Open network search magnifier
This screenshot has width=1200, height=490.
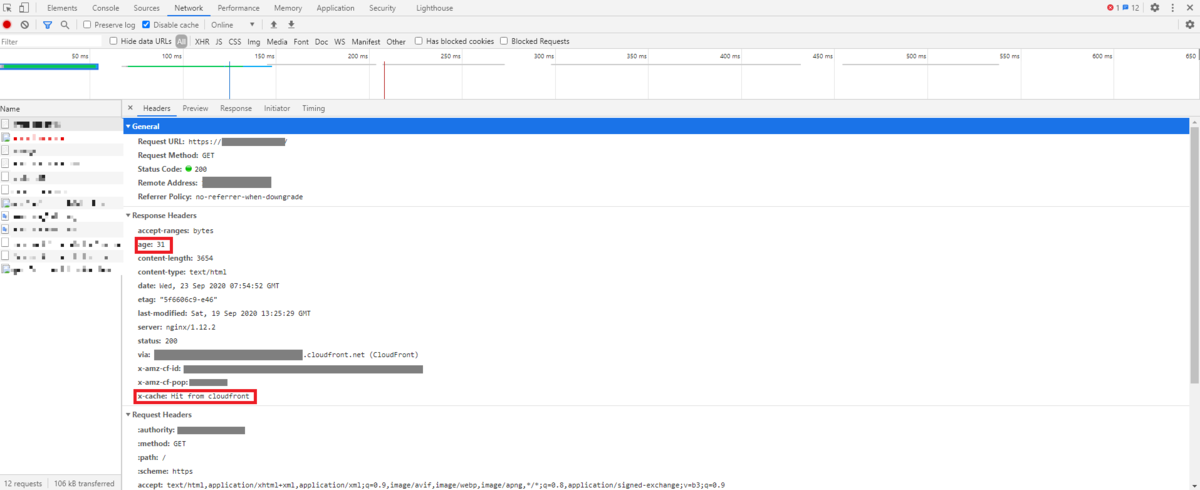click(65, 24)
